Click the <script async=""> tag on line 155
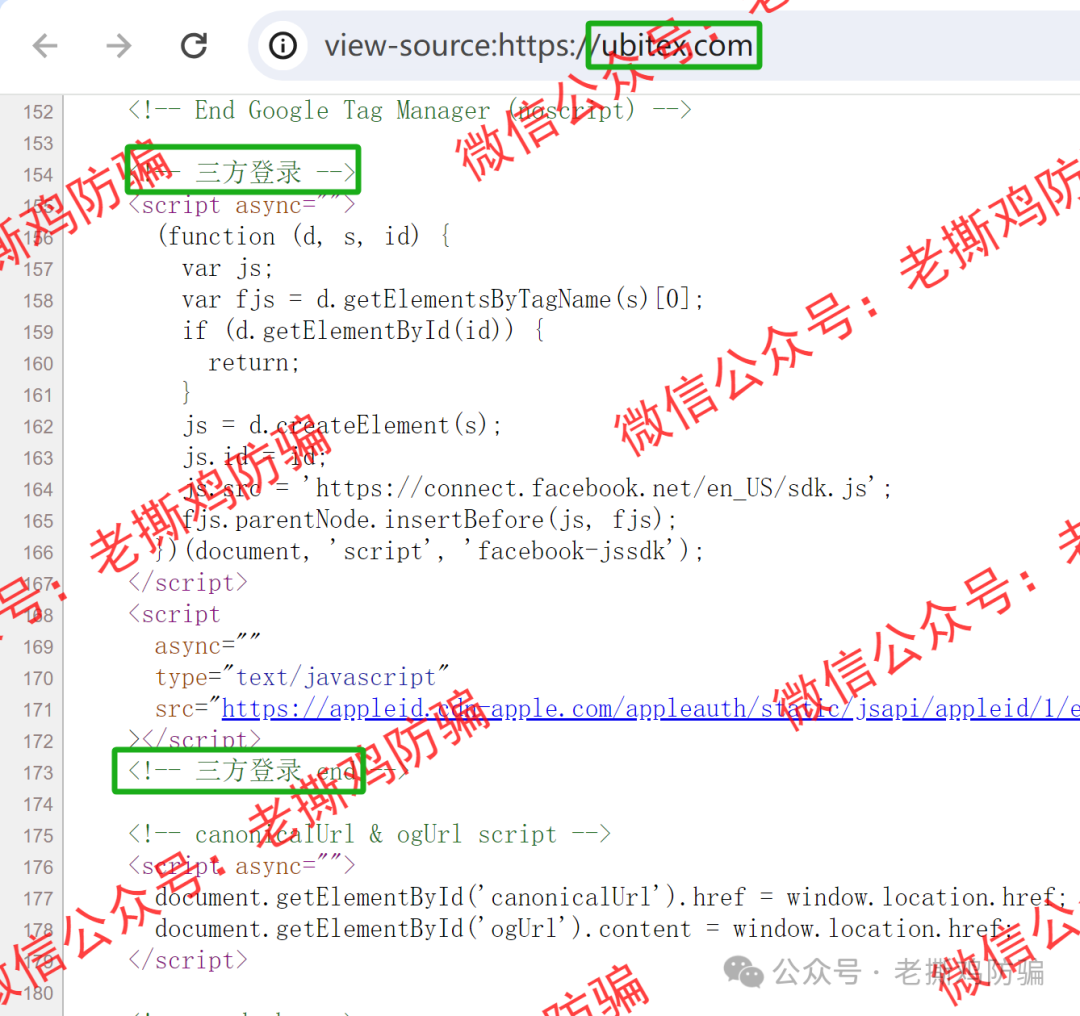1080x1016 pixels. 242,205
